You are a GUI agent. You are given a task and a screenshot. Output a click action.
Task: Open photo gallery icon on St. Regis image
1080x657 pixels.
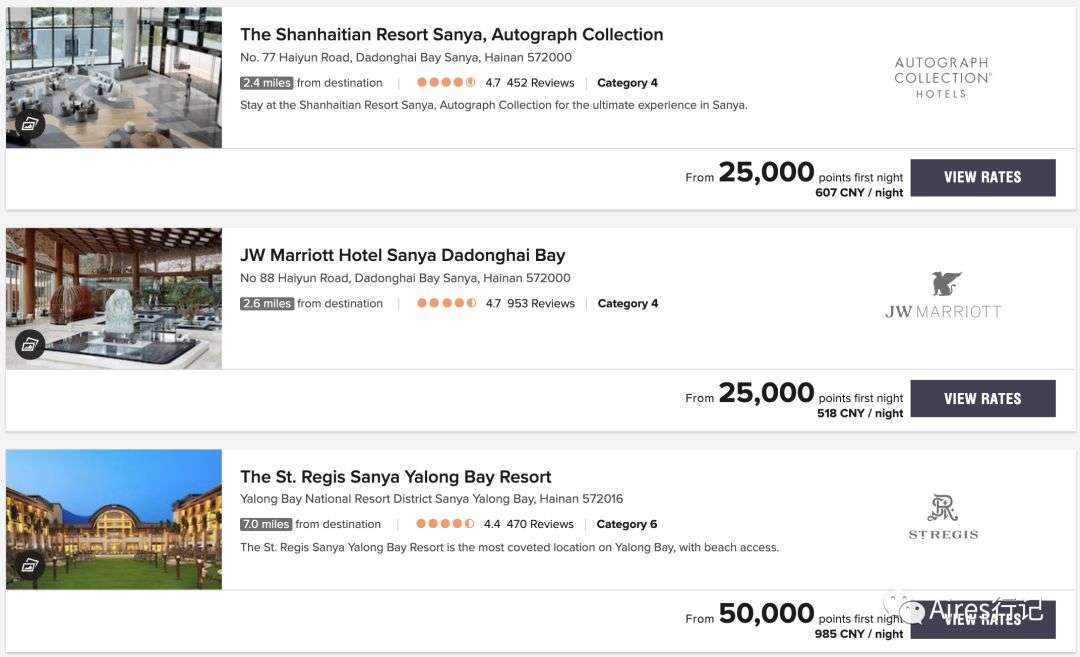[x=29, y=566]
